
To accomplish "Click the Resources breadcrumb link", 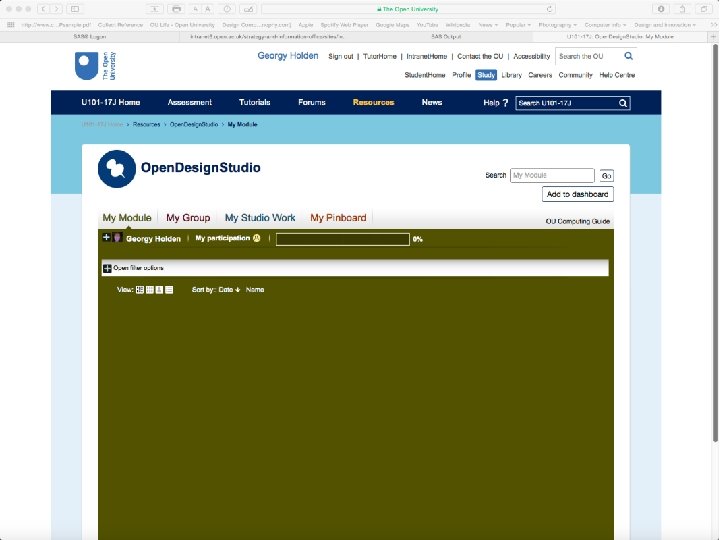I will (146, 124).
